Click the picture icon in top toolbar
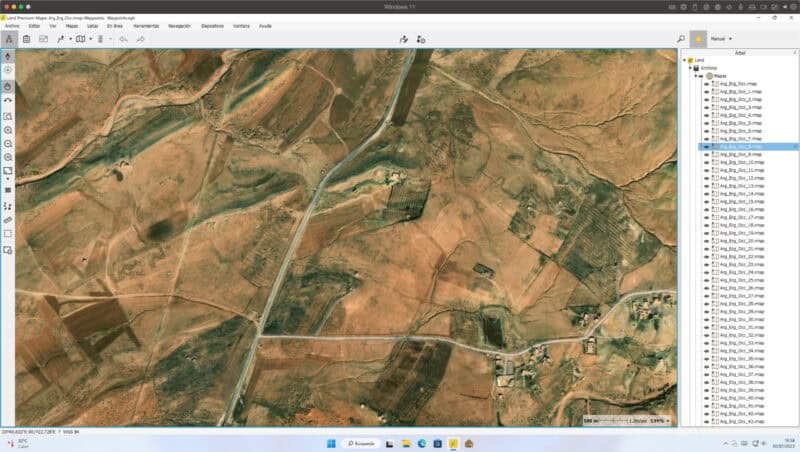This screenshot has width=800, height=452. 43,39
